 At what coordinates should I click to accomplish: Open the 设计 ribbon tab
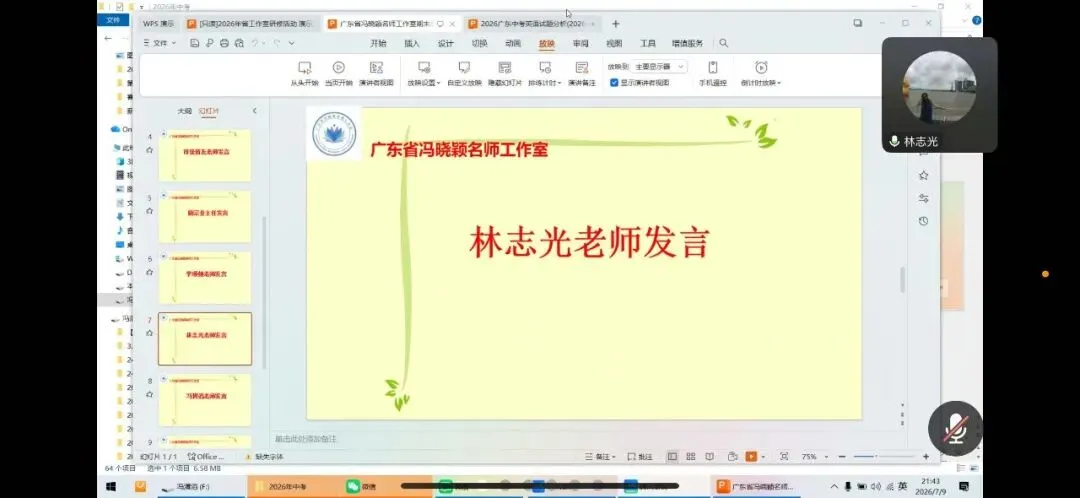coord(446,43)
